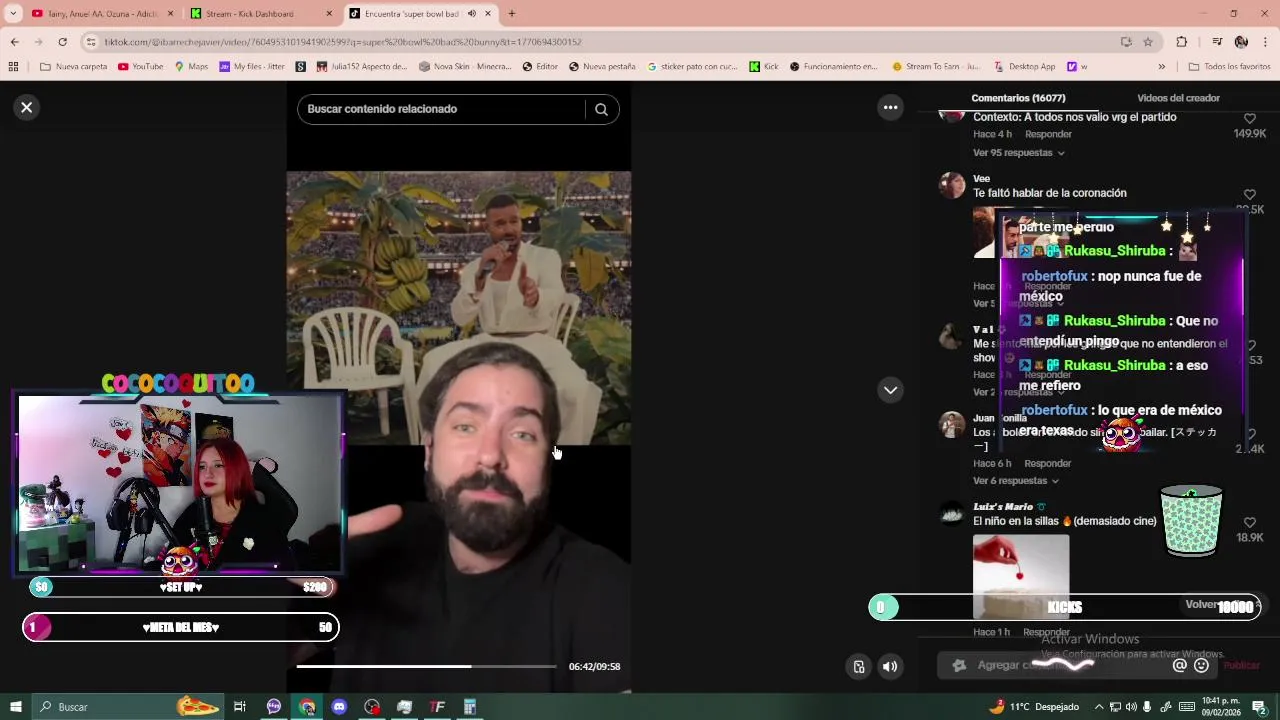The image size is (1280, 720).
Task: Open the Chrome three-dot menu
Action: pos(1266,42)
